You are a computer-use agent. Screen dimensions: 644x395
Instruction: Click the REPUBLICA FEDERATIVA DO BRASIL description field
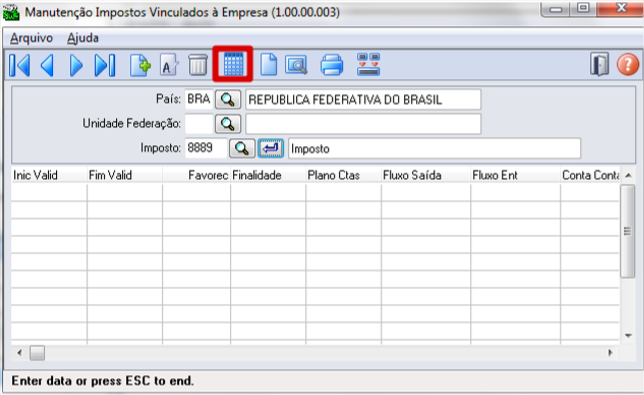363,99
